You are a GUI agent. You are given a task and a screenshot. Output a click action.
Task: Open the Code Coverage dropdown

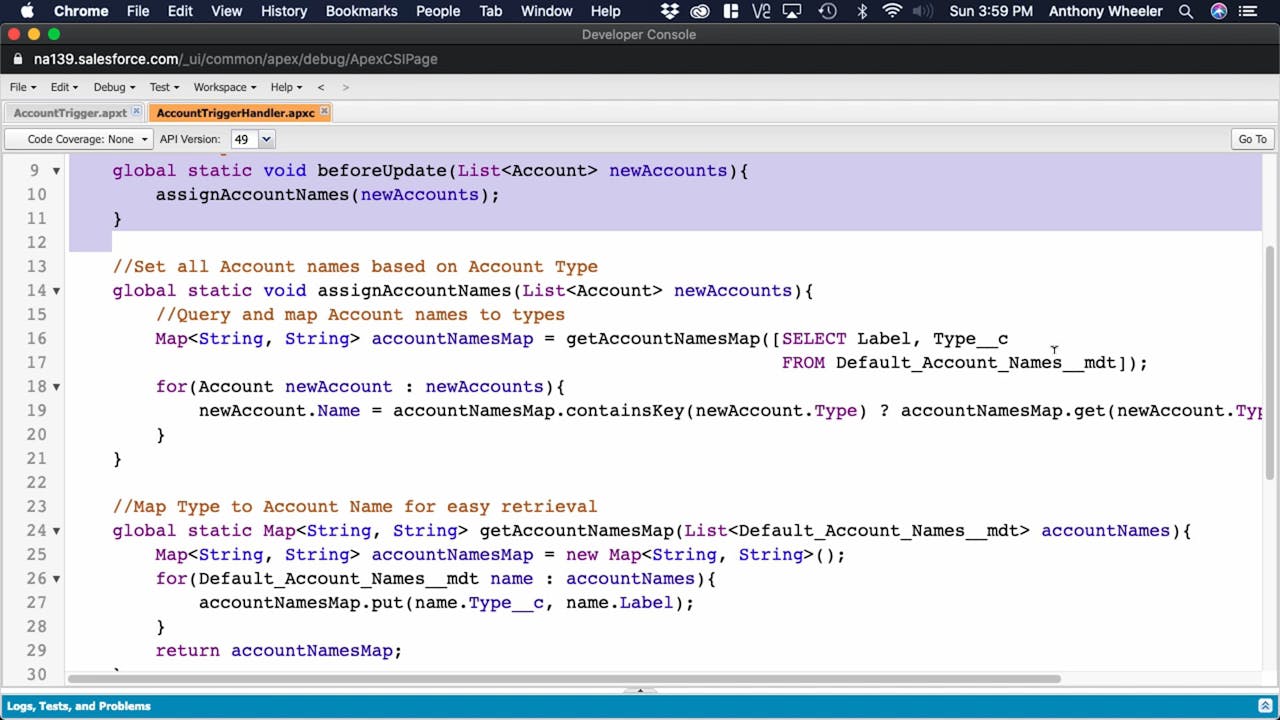coord(79,139)
